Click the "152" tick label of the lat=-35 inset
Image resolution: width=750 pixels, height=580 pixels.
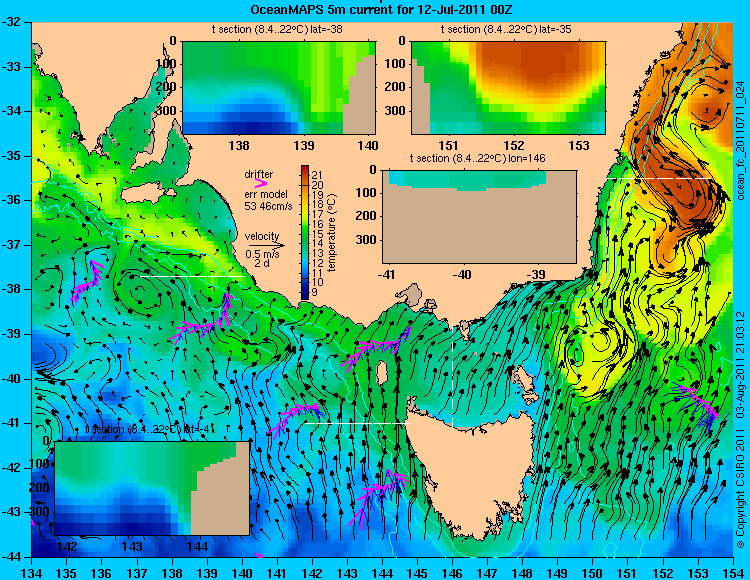coord(514,145)
